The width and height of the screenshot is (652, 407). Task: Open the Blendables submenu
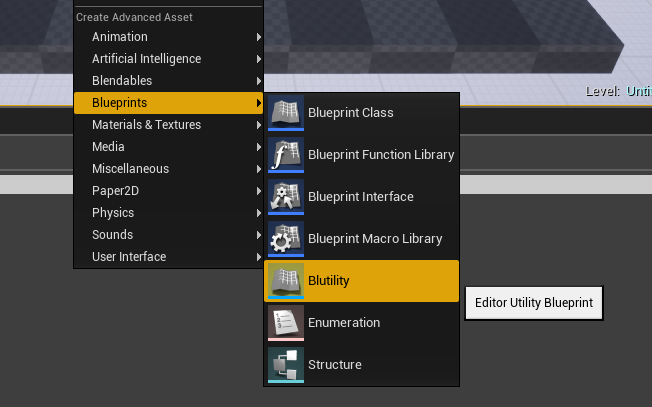click(168, 81)
